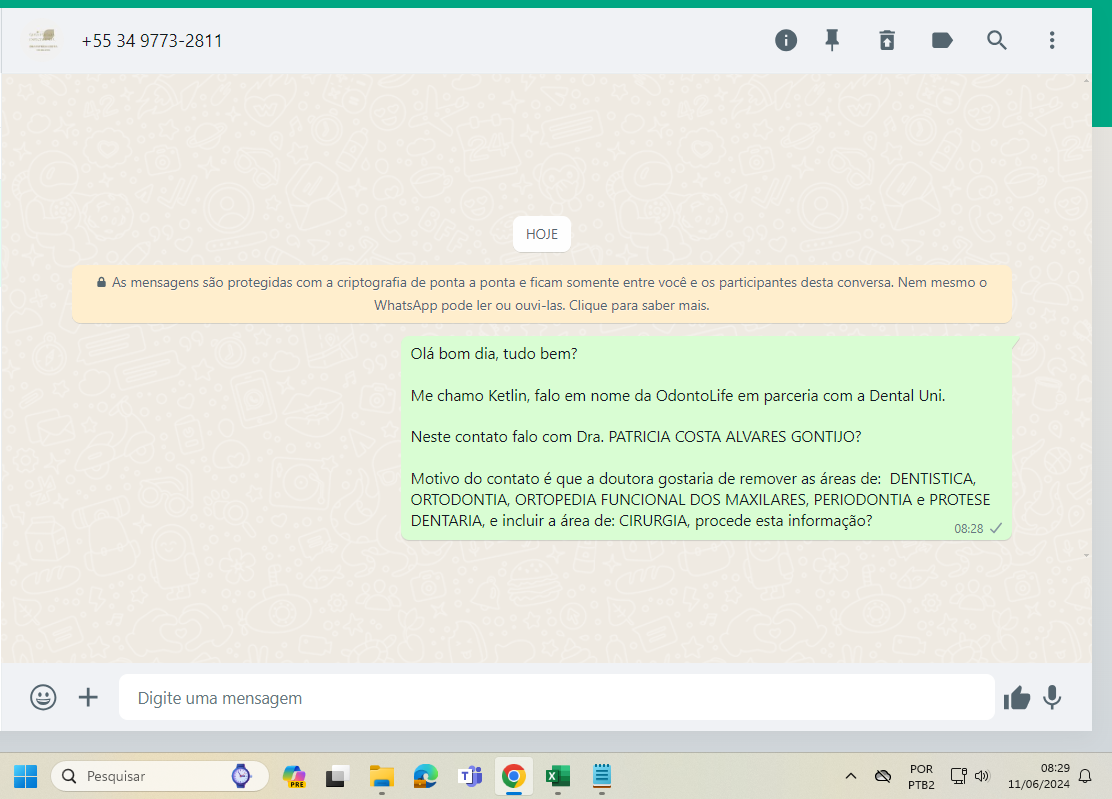Viewport: 1112px width, 799px height.
Task: Open network display tray icon
Action: (x=958, y=776)
